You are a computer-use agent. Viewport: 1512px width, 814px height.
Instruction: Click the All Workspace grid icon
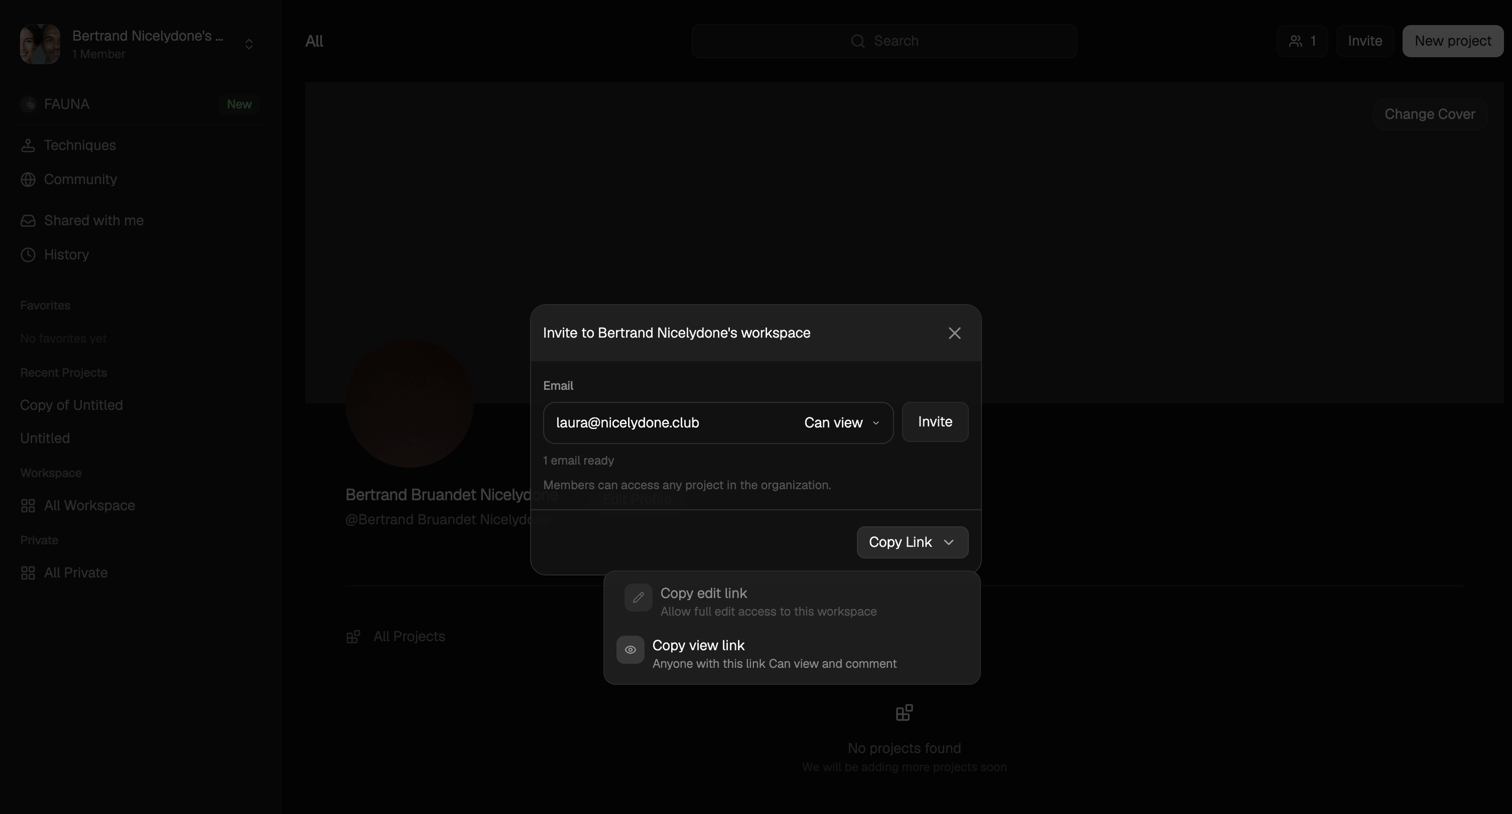(28, 506)
